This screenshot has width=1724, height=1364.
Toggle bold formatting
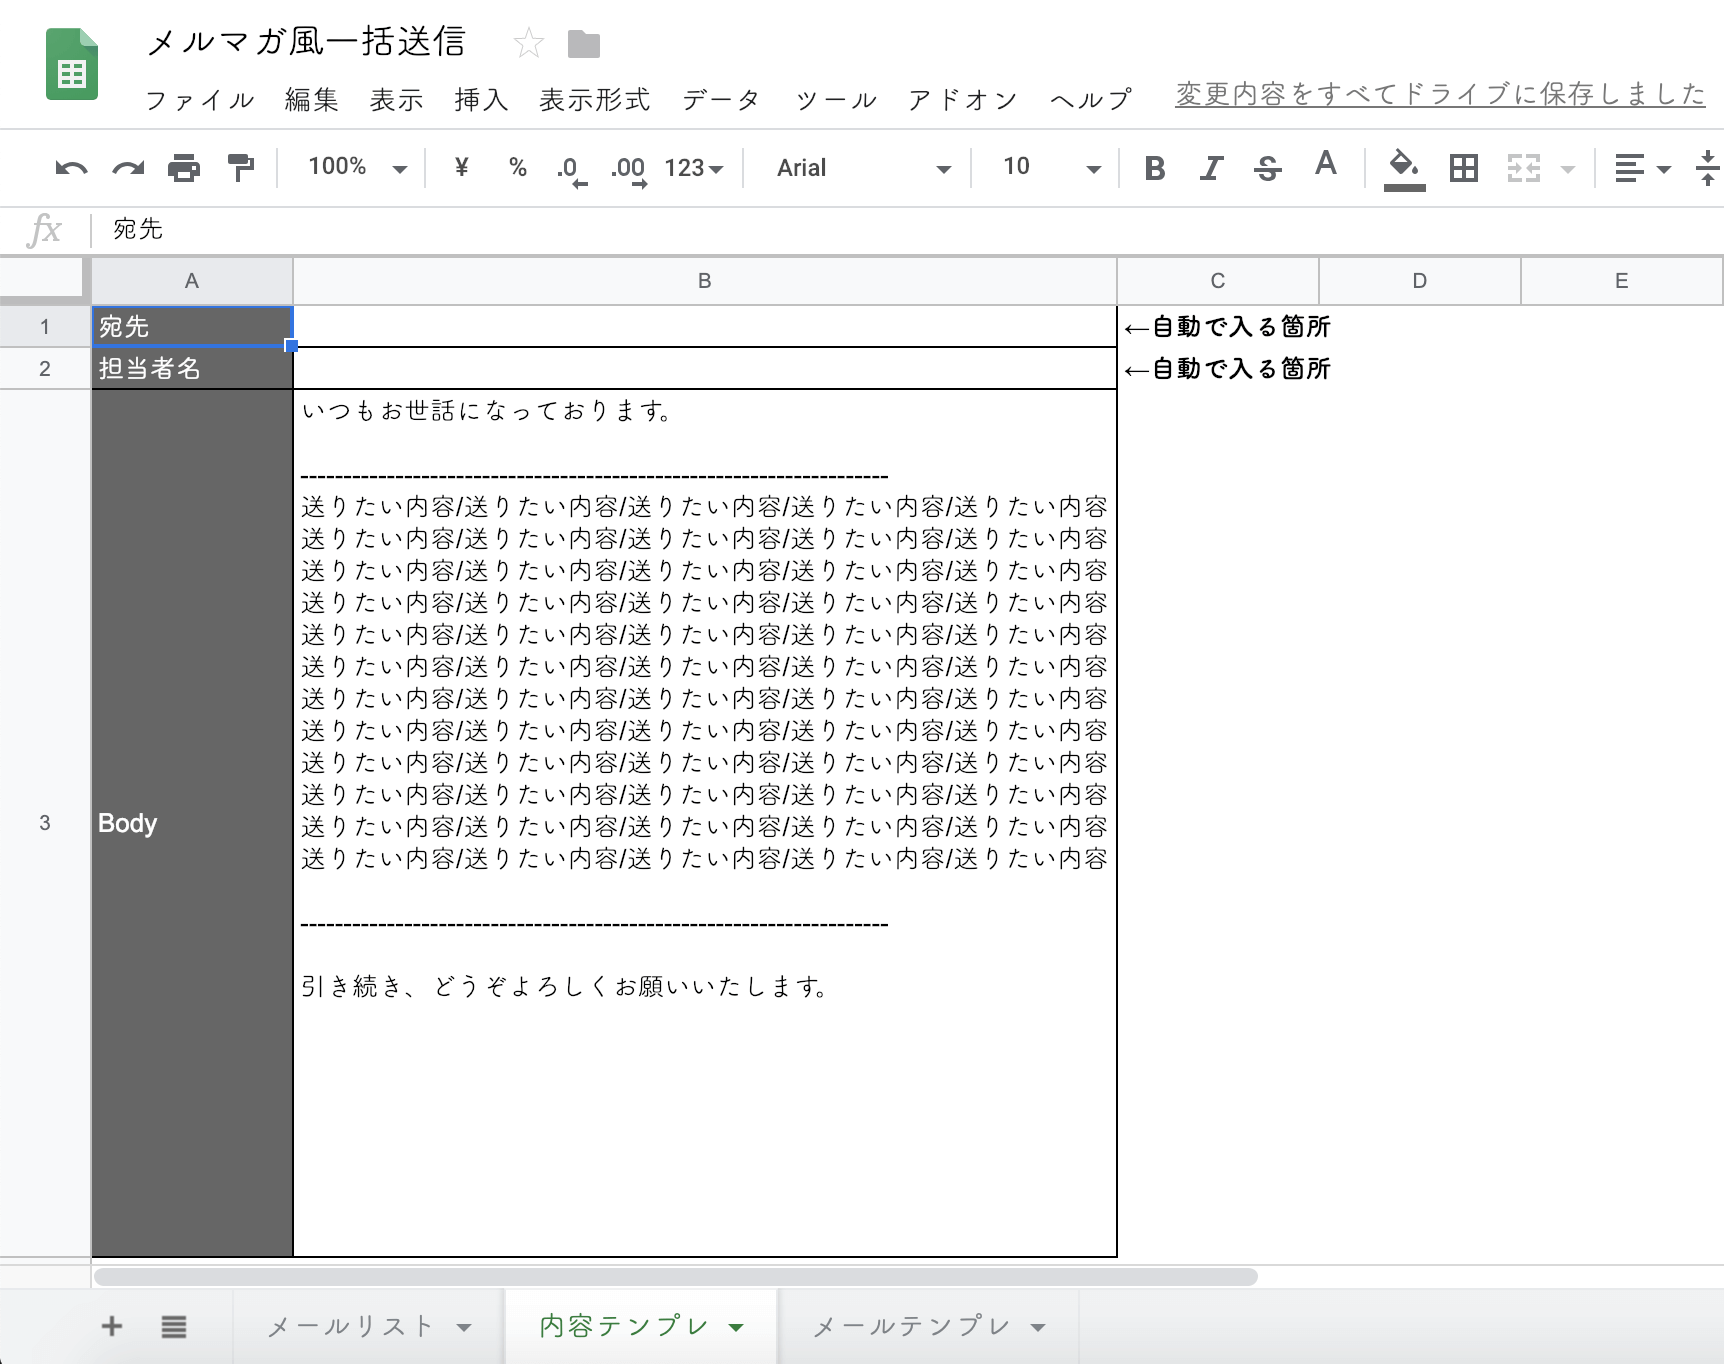coord(1155,168)
